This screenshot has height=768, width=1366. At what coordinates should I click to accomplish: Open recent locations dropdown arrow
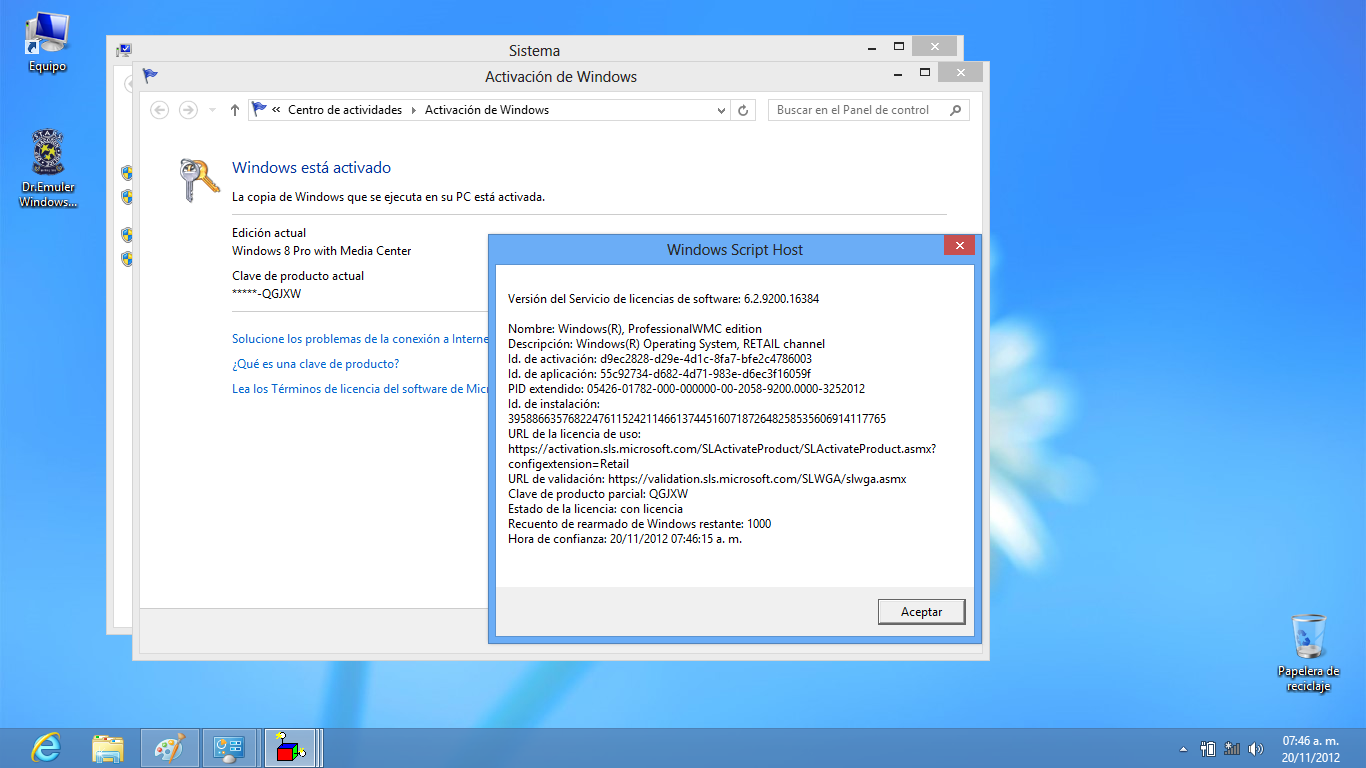pos(212,110)
